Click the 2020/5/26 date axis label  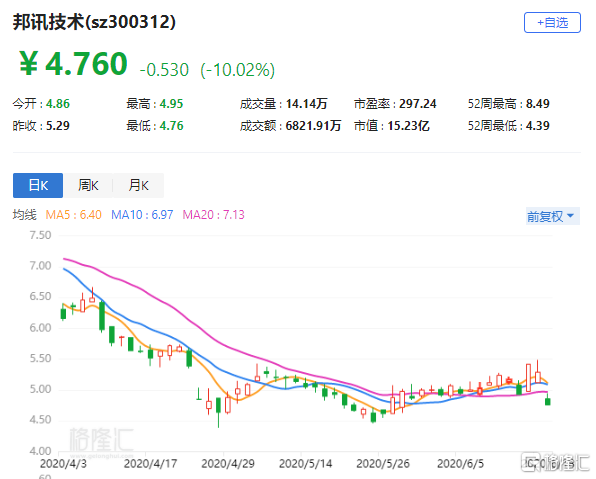tap(383, 464)
